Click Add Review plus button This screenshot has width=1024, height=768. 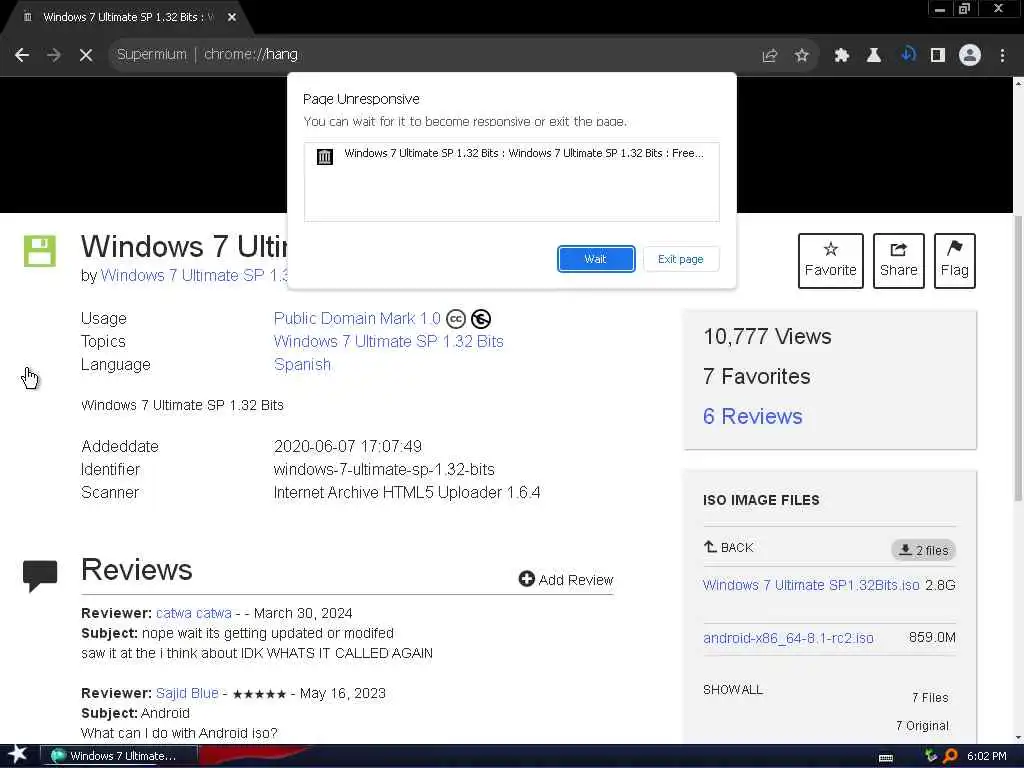566,580
